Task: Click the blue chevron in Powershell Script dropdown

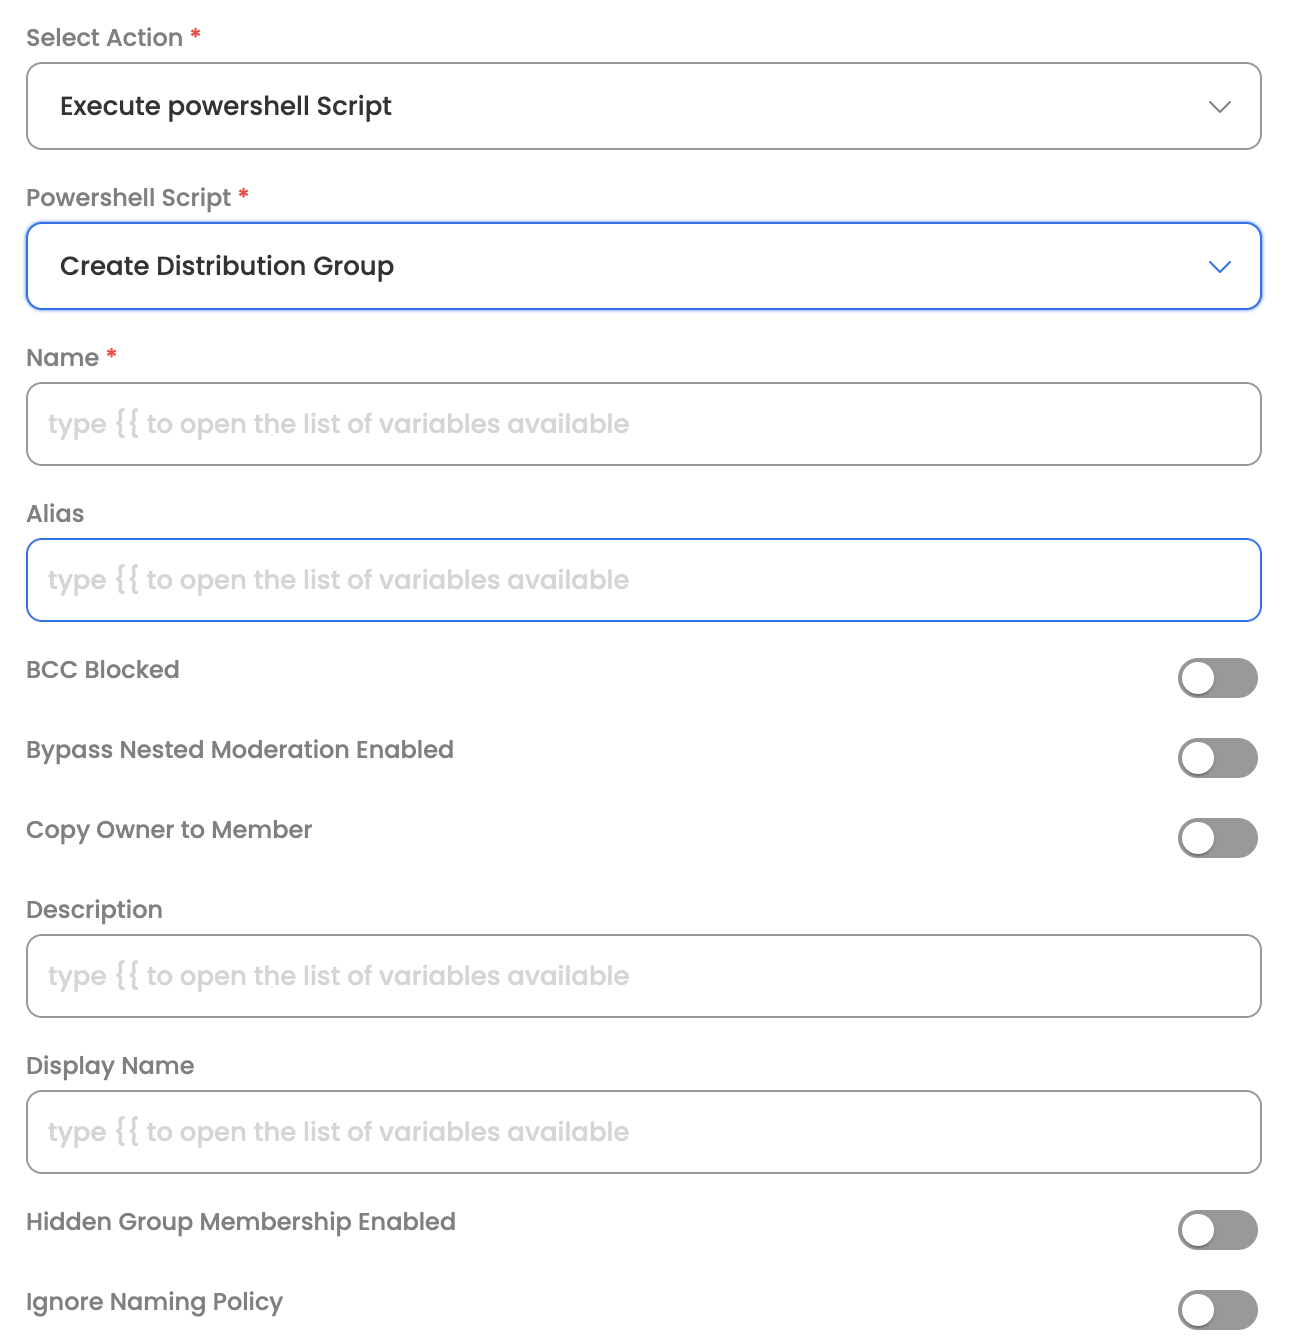Action: (x=1219, y=267)
